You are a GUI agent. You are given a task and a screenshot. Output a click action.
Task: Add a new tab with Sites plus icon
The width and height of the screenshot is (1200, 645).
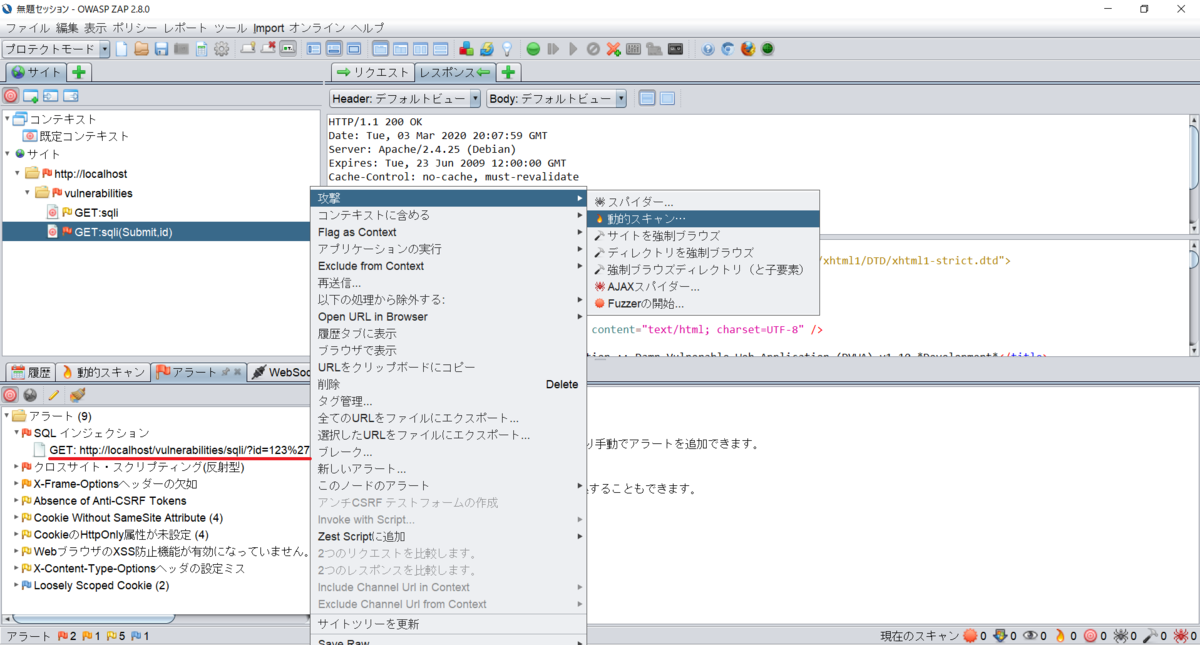79,72
